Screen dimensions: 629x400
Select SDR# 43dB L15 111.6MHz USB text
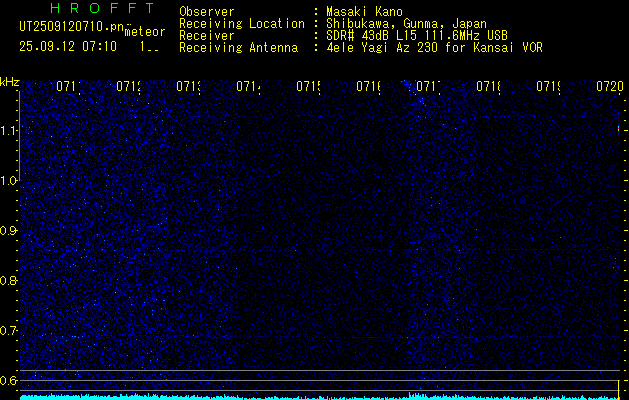417,36
